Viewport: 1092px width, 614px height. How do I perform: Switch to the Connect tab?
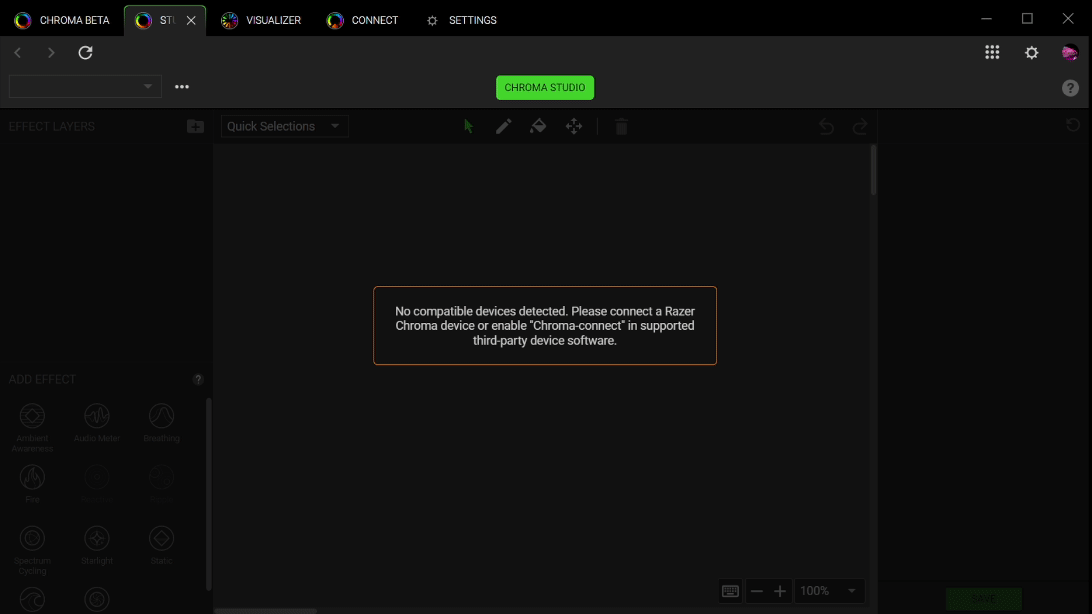click(362, 20)
